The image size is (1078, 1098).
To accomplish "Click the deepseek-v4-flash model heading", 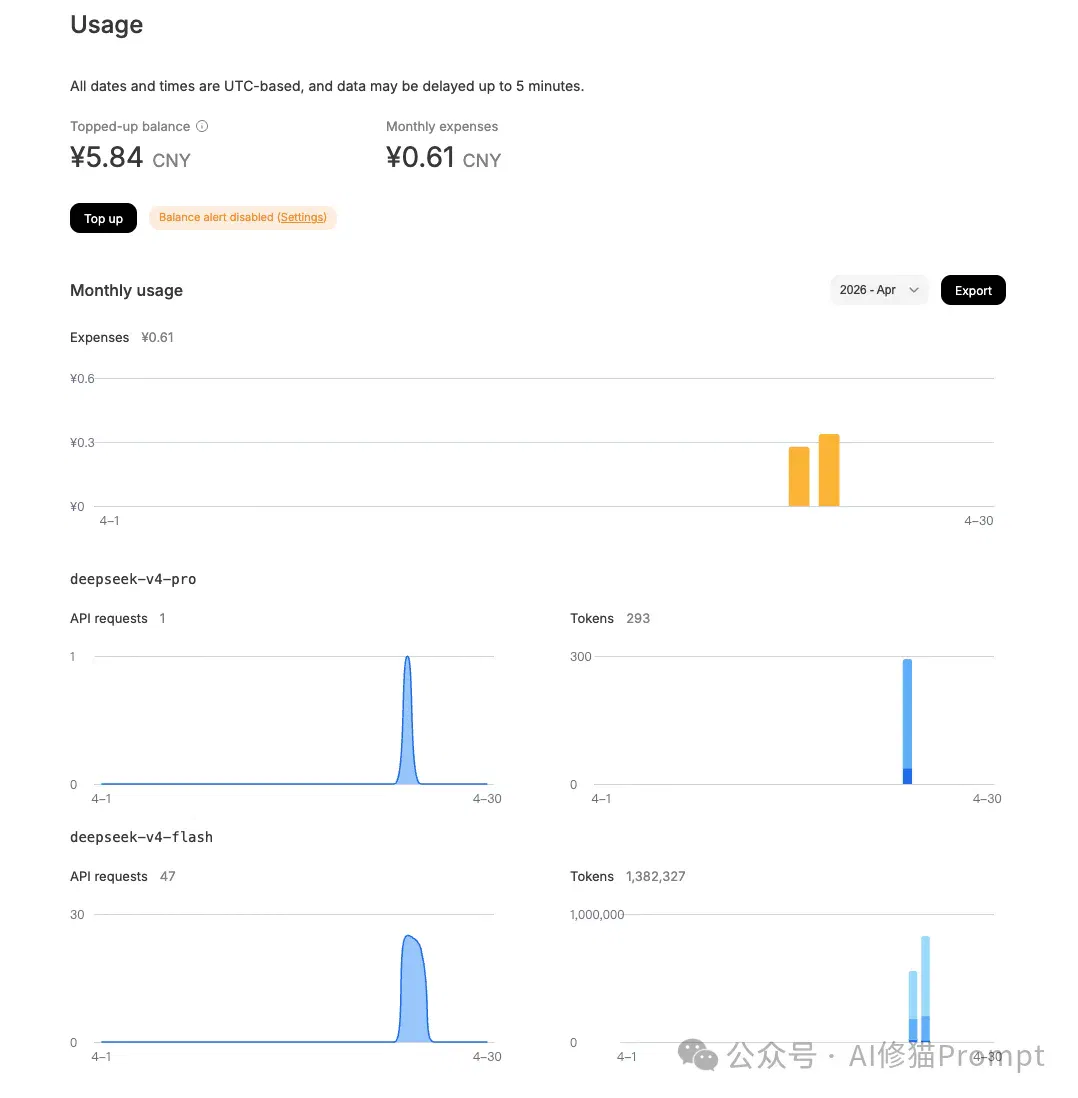I will click(141, 837).
